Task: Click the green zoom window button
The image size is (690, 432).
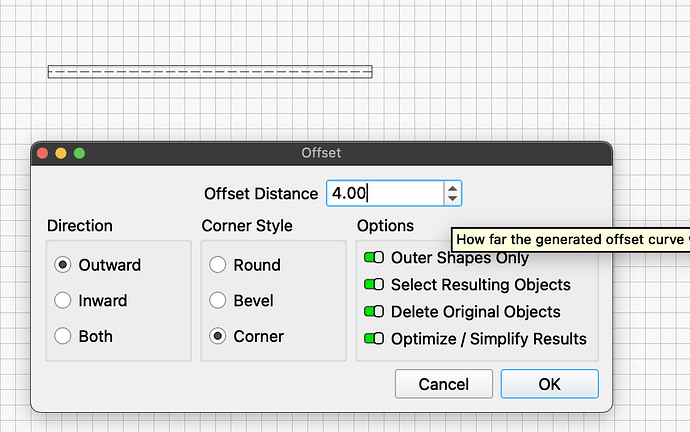Action: pyautogui.click(x=79, y=153)
